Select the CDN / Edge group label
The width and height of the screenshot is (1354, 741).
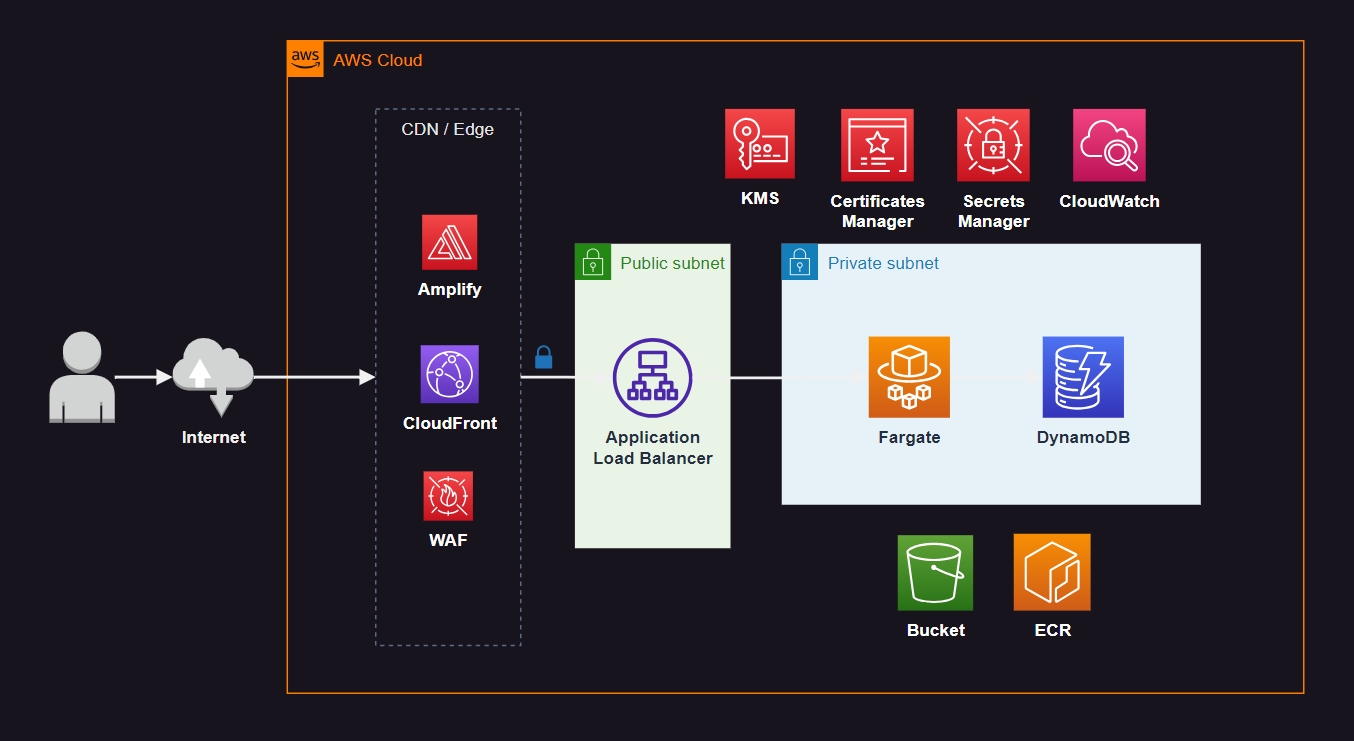coord(447,129)
